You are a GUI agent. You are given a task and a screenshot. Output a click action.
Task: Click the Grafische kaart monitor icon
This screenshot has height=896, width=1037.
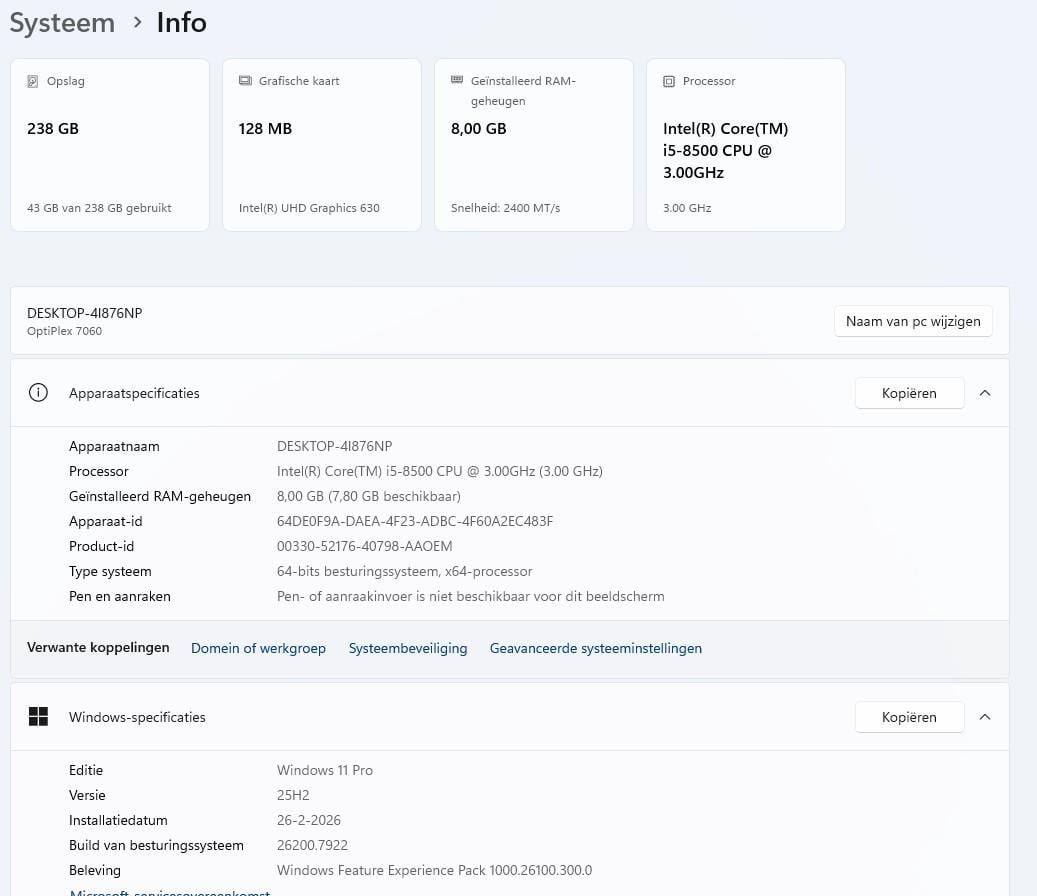click(245, 81)
